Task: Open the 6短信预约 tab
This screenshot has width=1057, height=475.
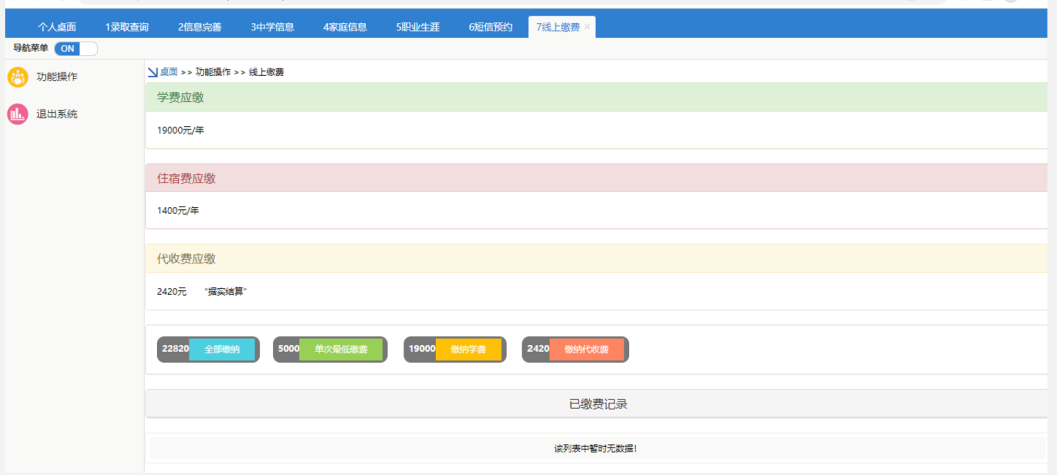Action: tap(490, 27)
